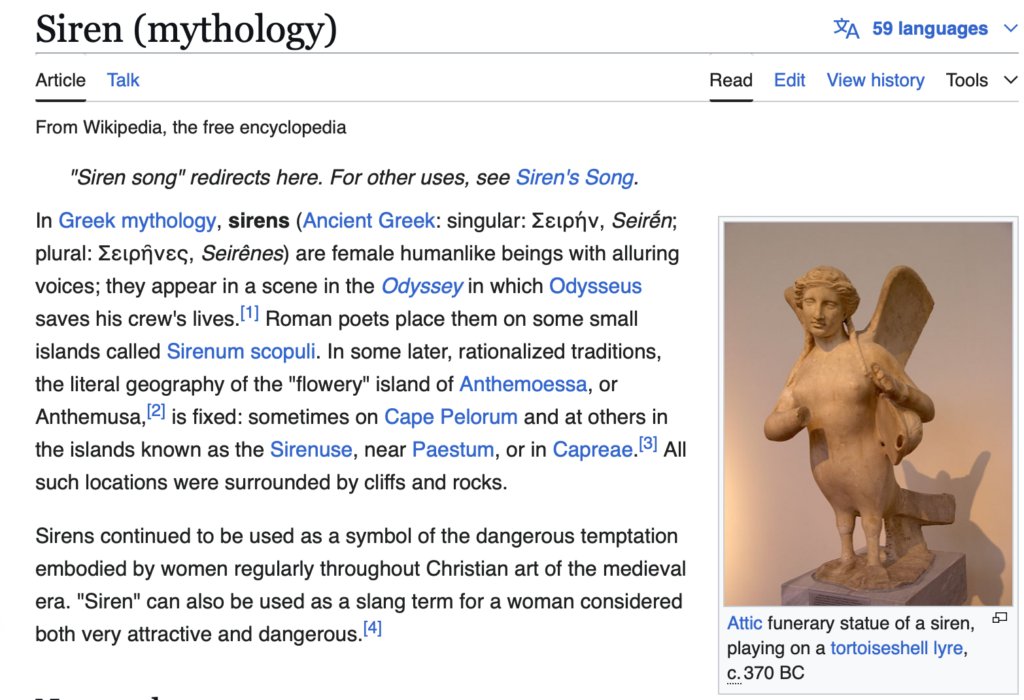Click the Cape Pelorum link

(x=451, y=417)
